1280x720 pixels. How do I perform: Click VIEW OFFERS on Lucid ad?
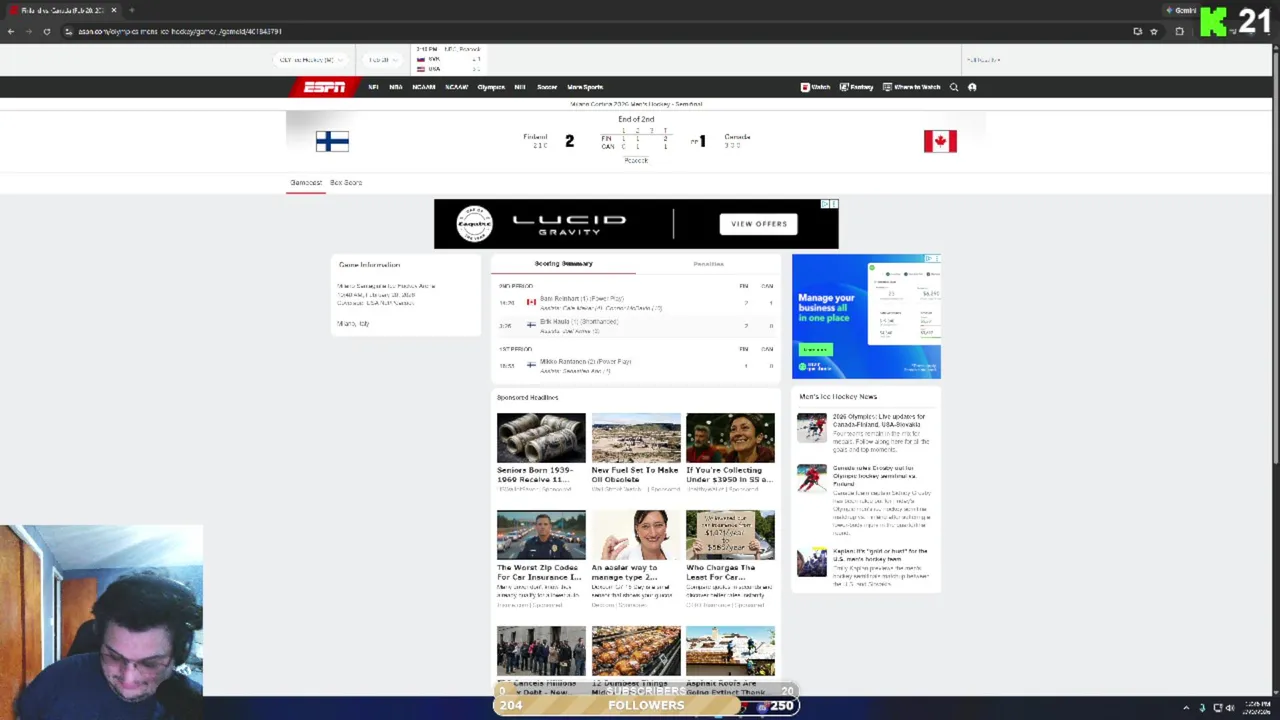coord(759,224)
